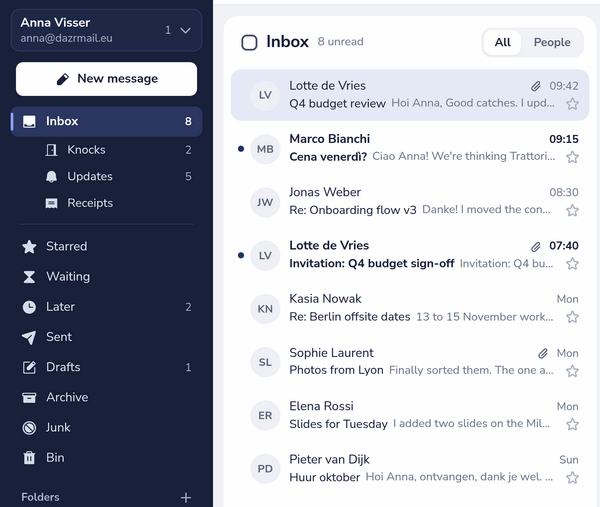The width and height of the screenshot is (600, 507).
Task: Click the Later clock icon
Action: (x=29, y=307)
